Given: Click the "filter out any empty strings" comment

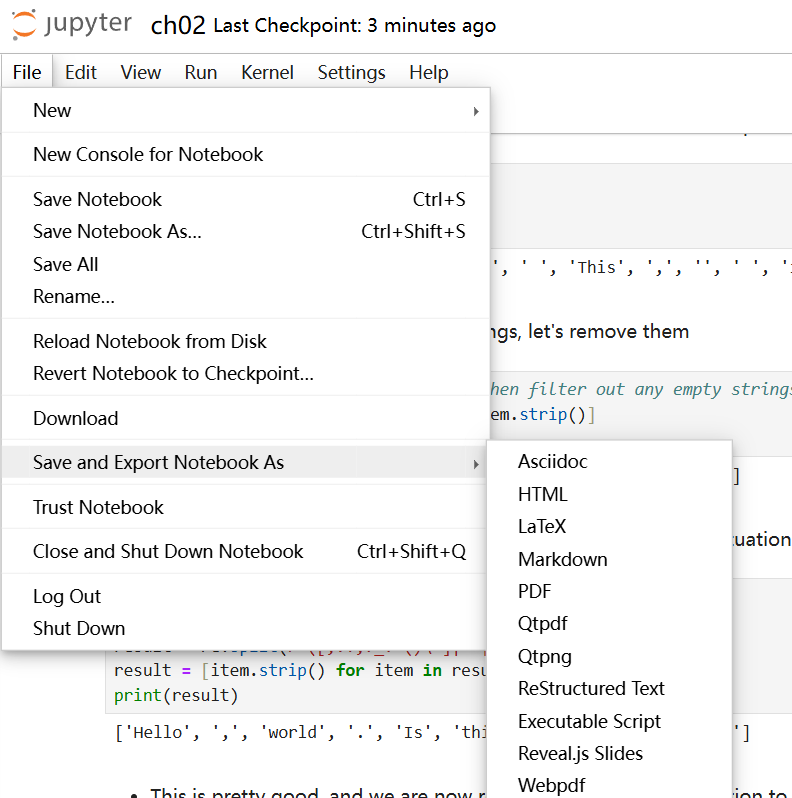Looking at the screenshot, I should tap(660, 390).
